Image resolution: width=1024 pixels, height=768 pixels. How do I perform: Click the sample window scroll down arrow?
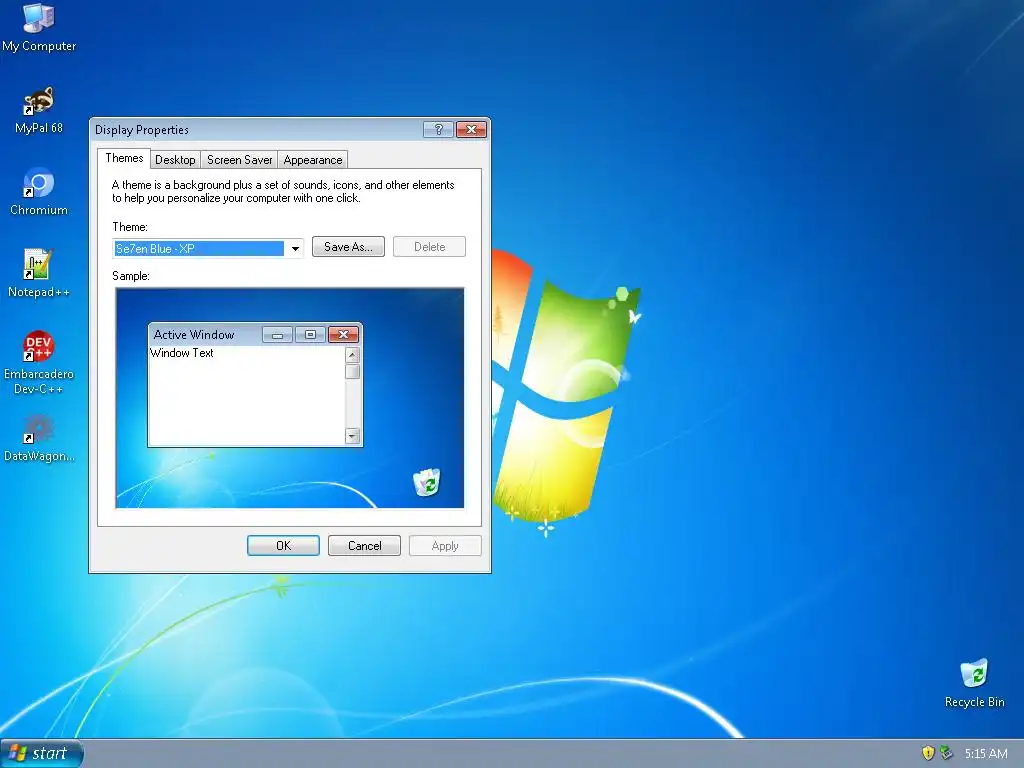tap(353, 436)
